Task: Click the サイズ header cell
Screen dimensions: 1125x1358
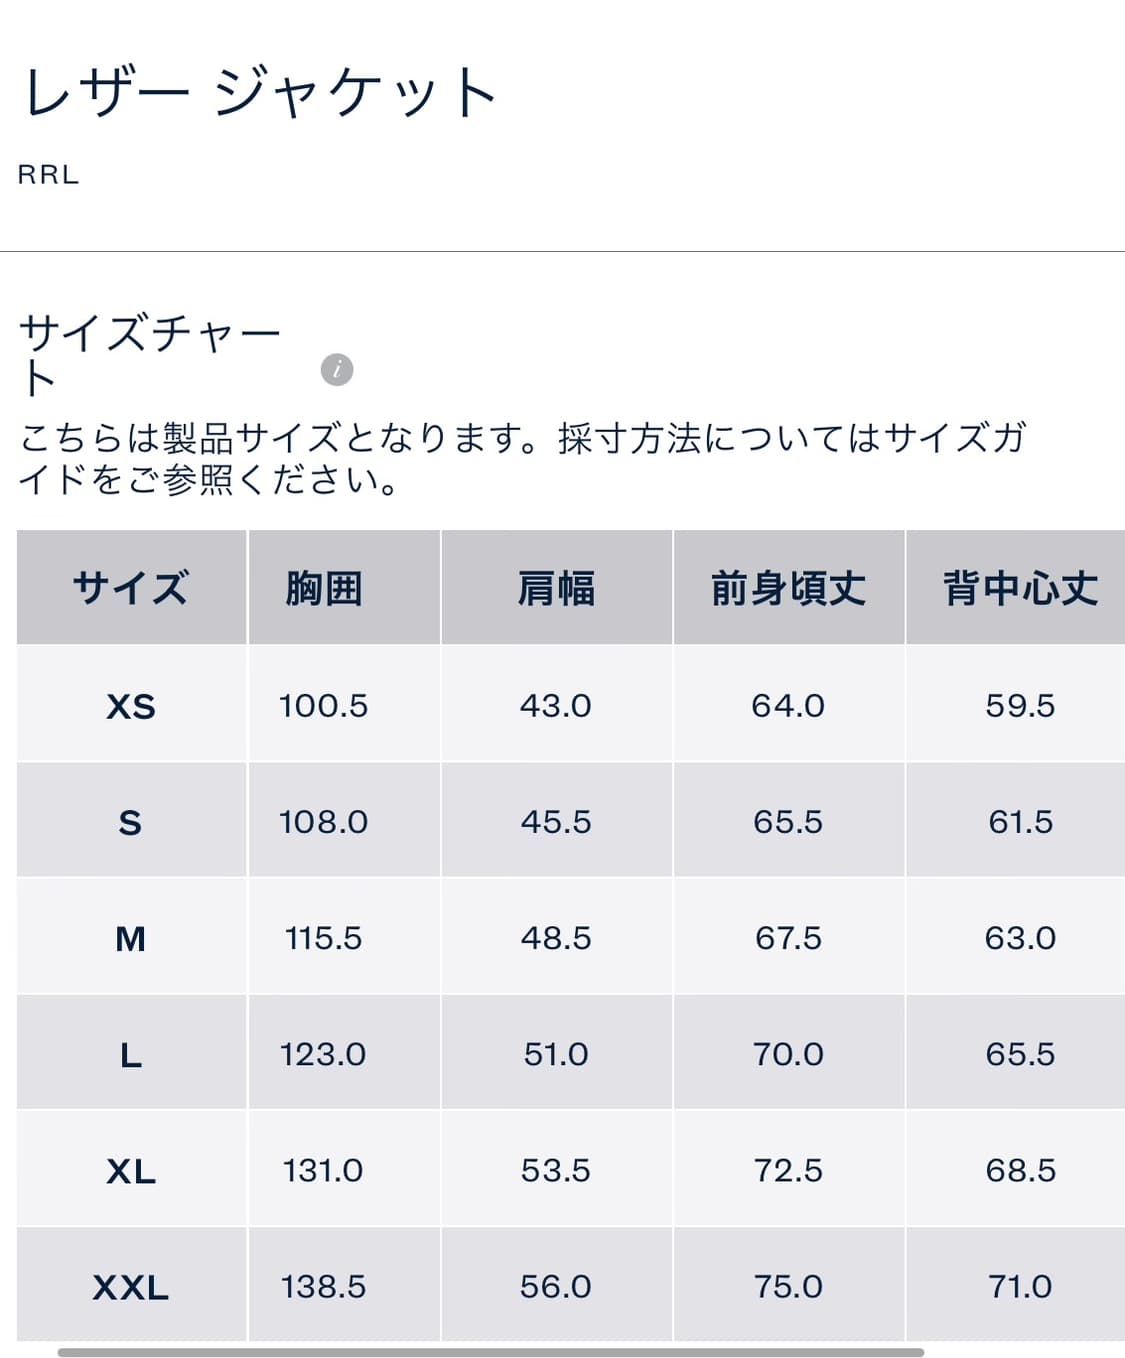Action: [x=130, y=589]
